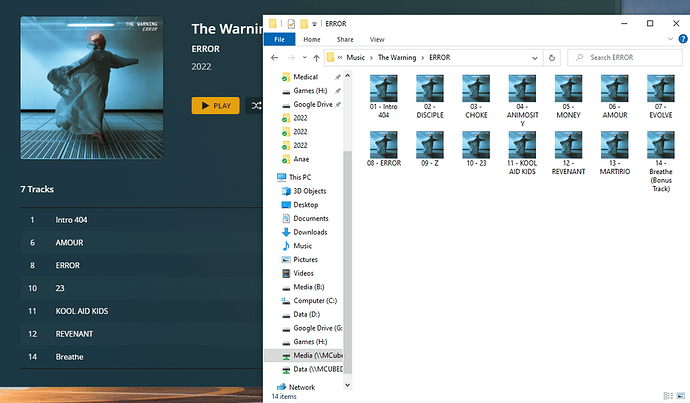Screen dimensions: 690x403
Task: Select Music in navigation pane
Action: [x=302, y=245]
